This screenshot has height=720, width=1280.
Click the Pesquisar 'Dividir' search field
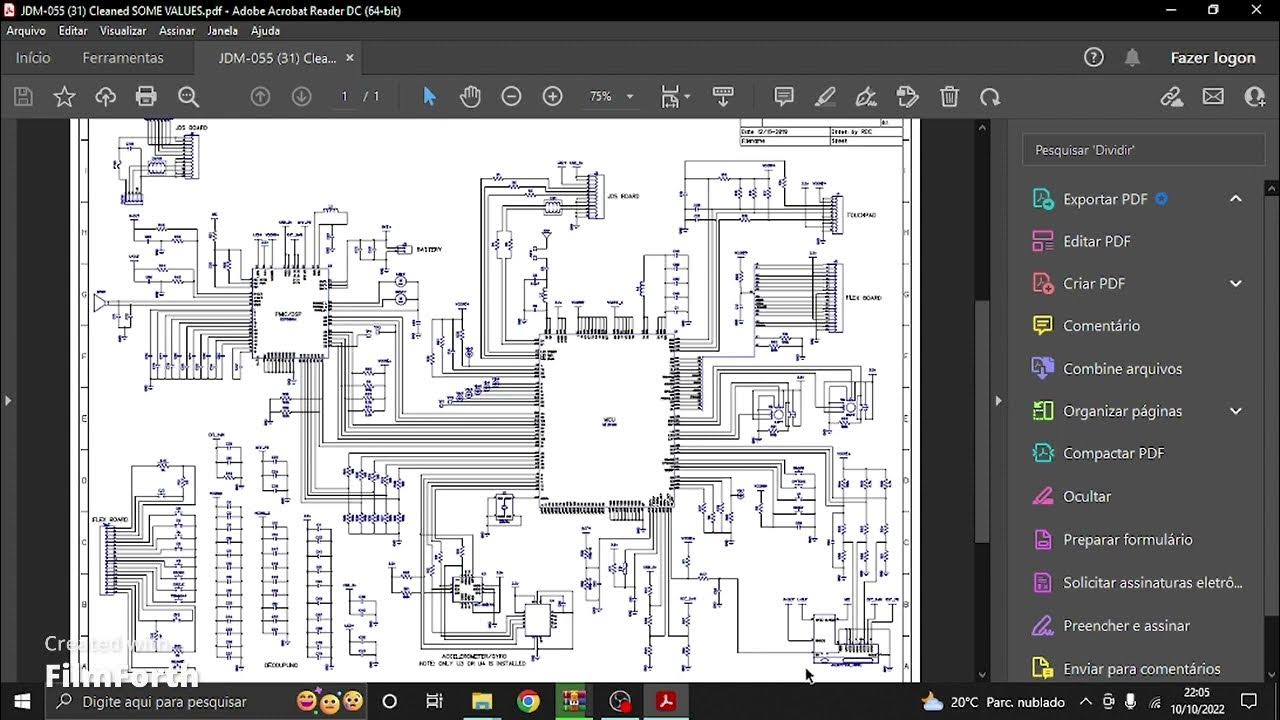tap(1143, 150)
